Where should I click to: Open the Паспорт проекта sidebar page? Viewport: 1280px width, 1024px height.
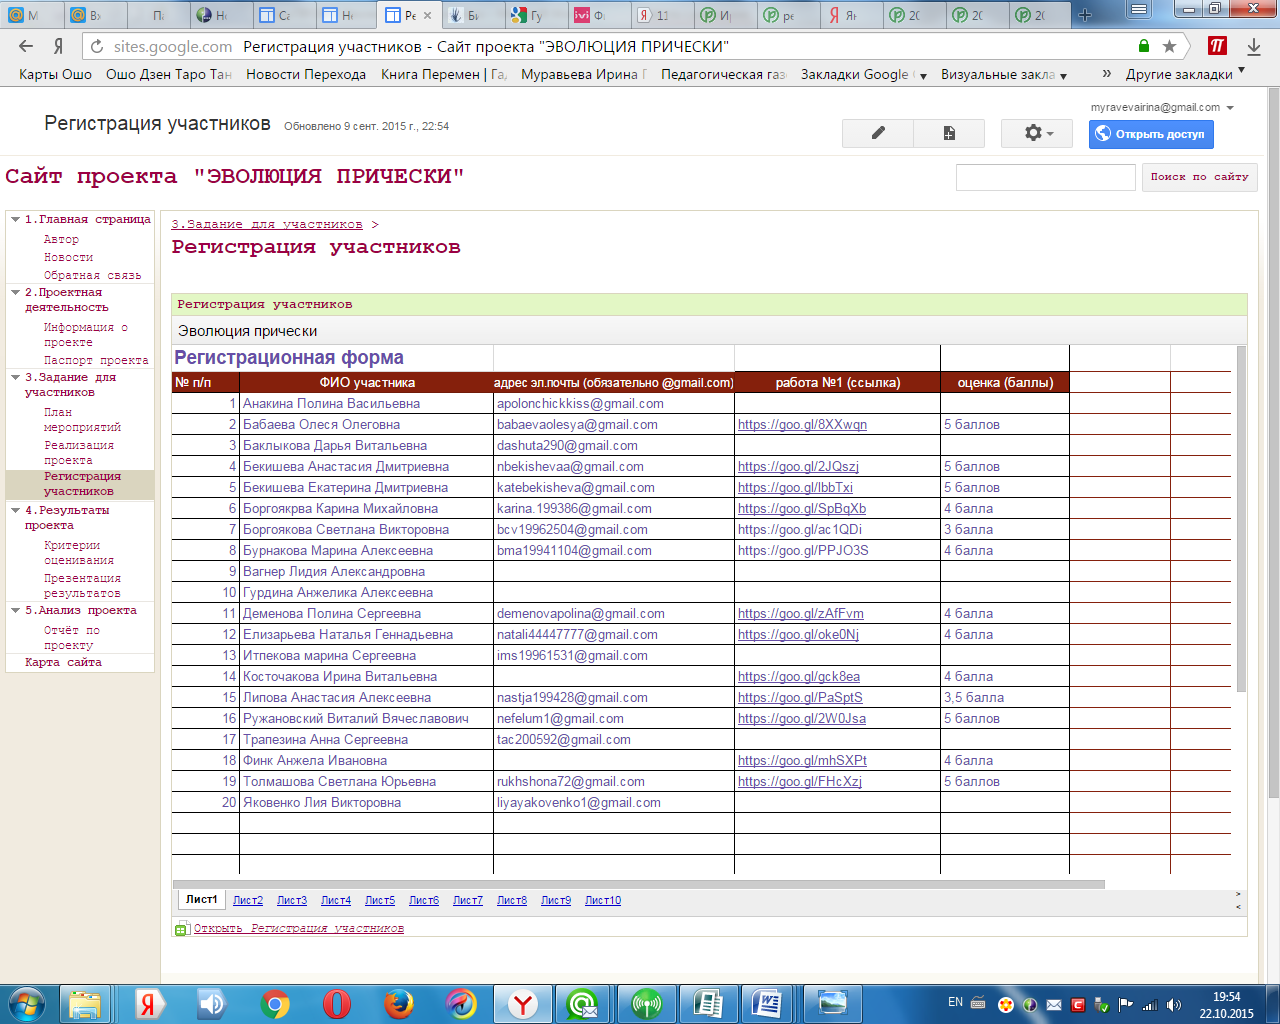click(x=96, y=360)
